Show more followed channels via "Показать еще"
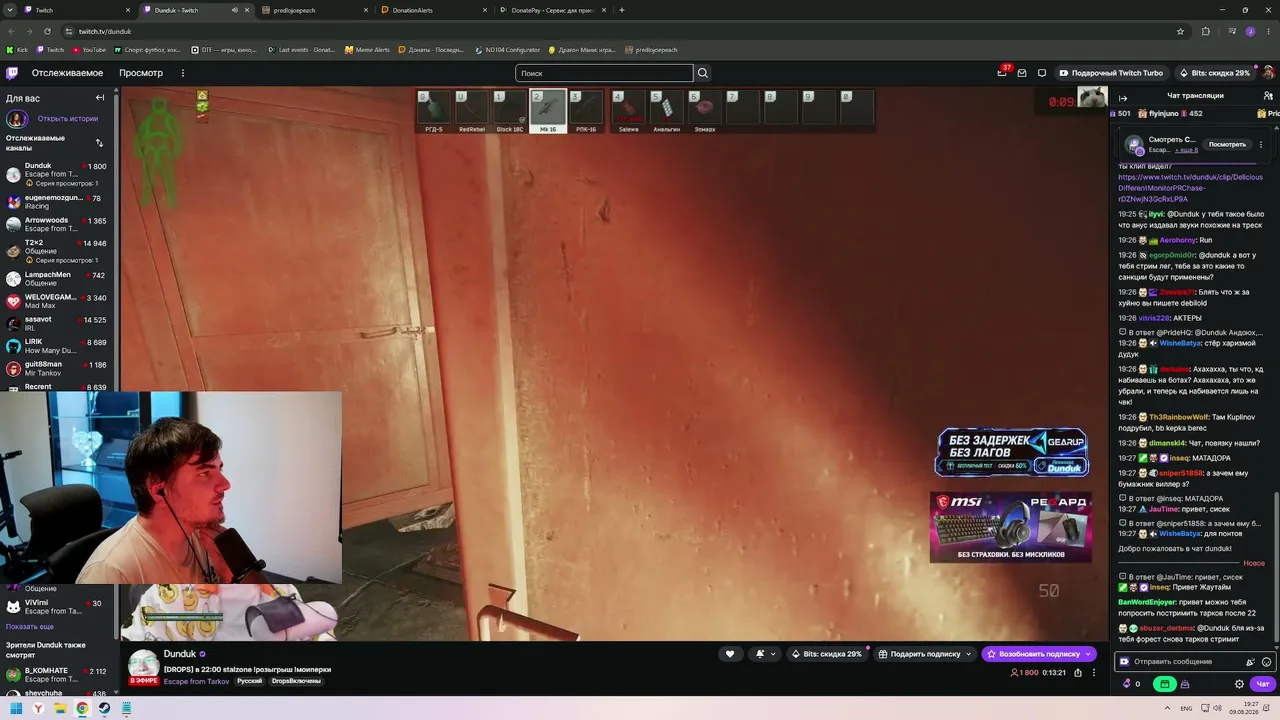Viewport: 1280px width, 720px height. tap(30, 627)
